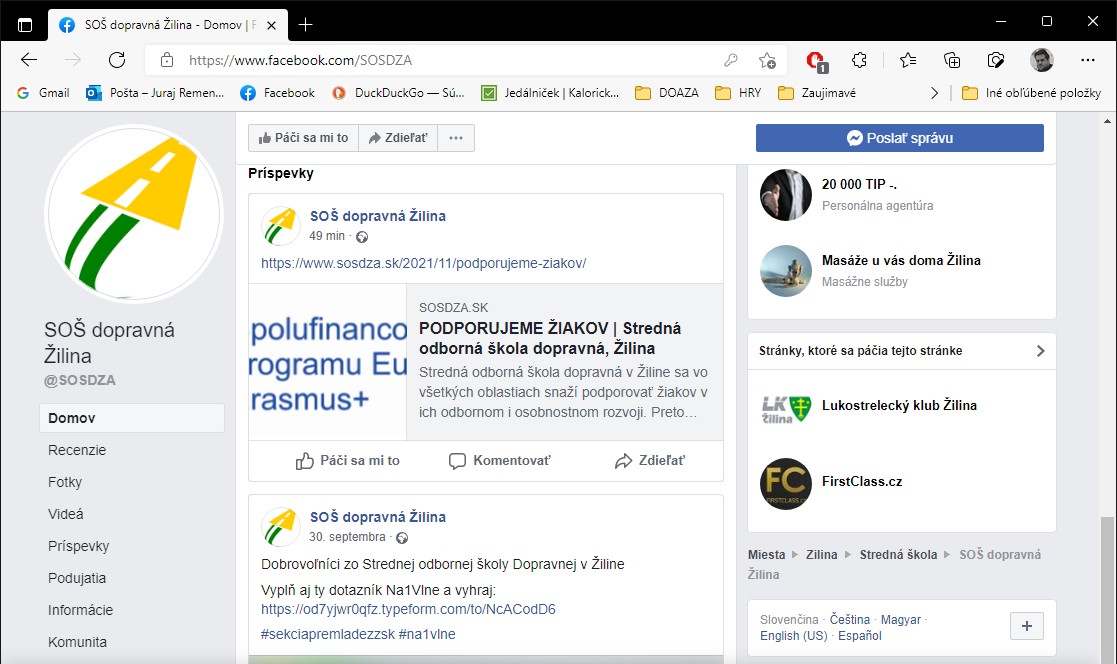
Task: Click the 49 min post timestamp
Action: point(327,236)
